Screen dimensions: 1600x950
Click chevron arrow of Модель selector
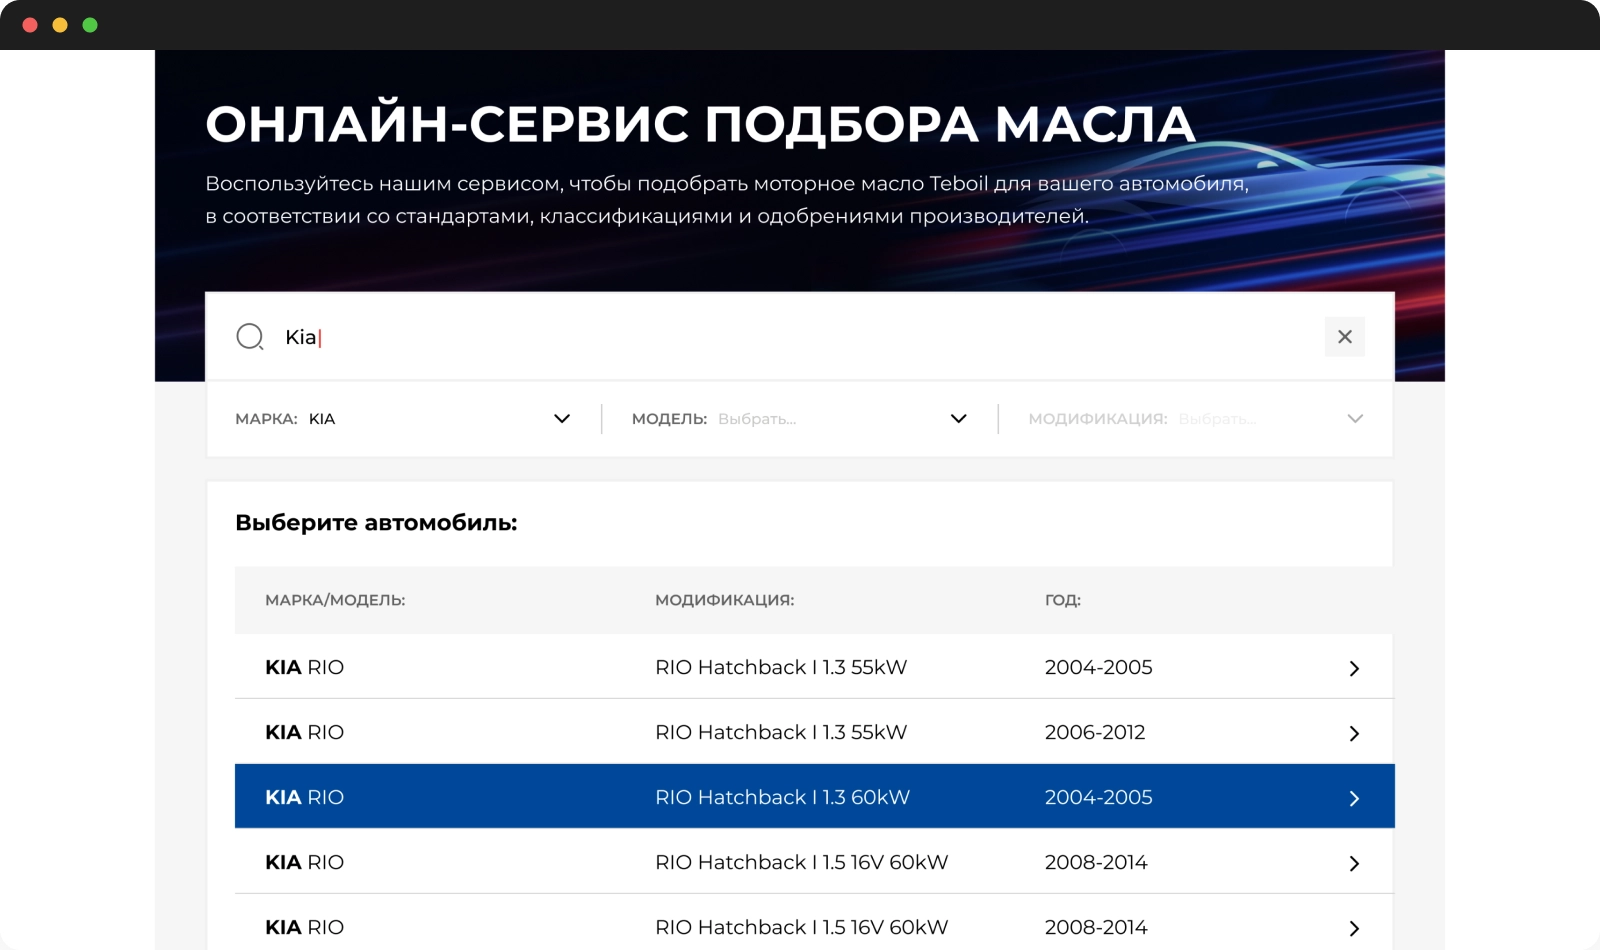click(958, 419)
